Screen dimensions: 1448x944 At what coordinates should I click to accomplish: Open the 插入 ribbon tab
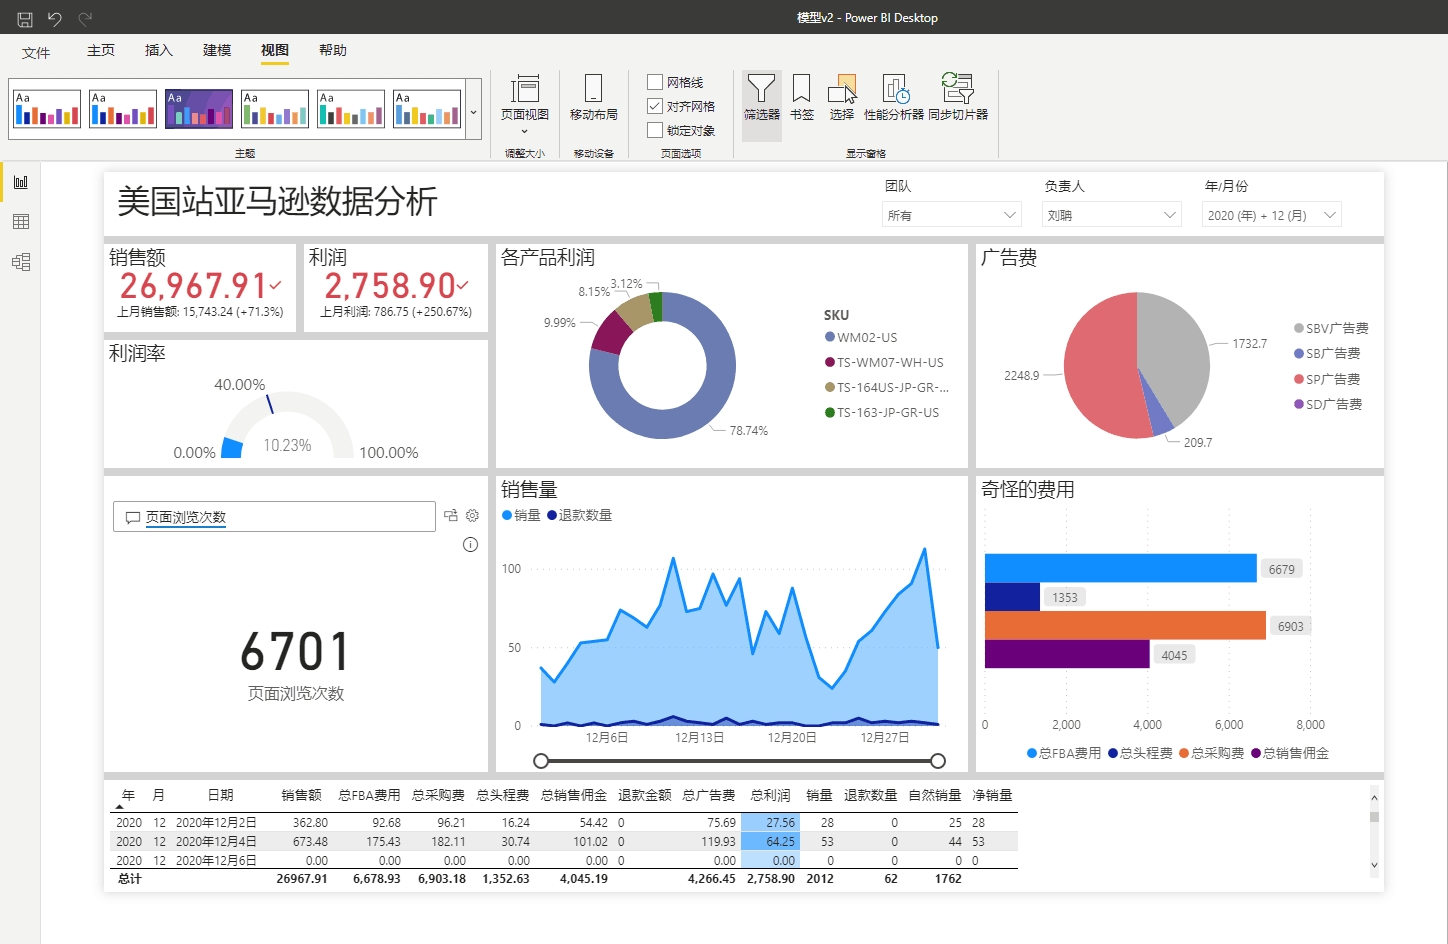pyautogui.click(x=158, y=50)
